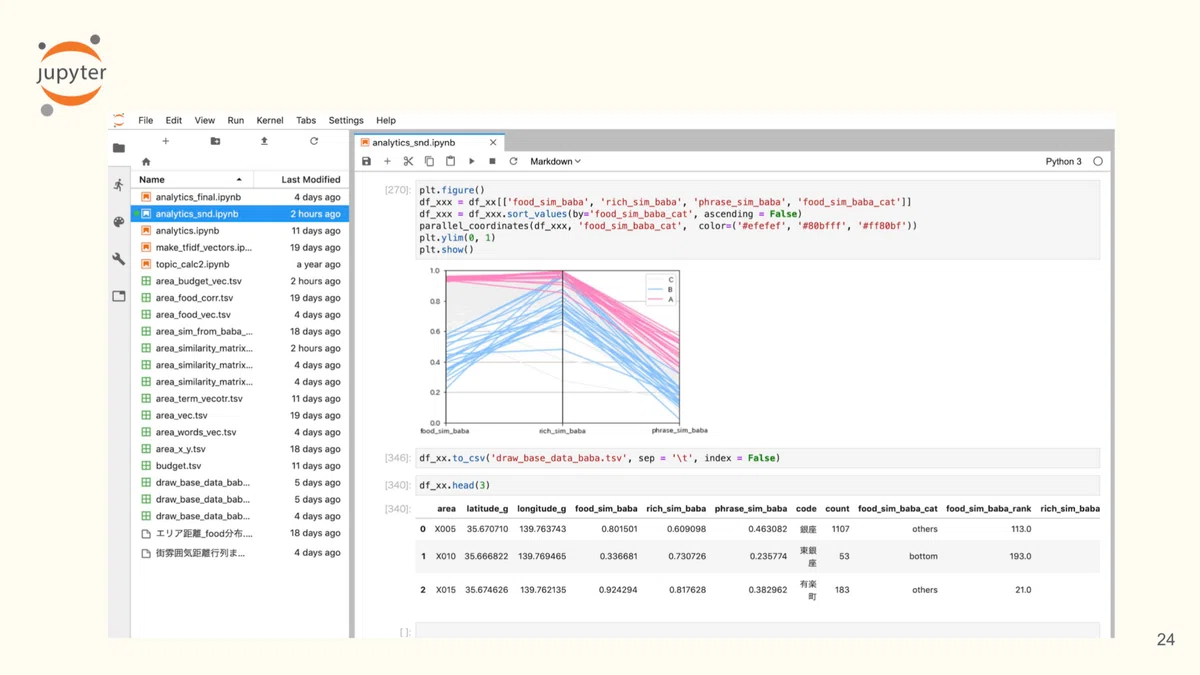The width and height of the screenshot is (1200, 675).
Task: Sort files by Last Modified header
Action: coord(300,179)
